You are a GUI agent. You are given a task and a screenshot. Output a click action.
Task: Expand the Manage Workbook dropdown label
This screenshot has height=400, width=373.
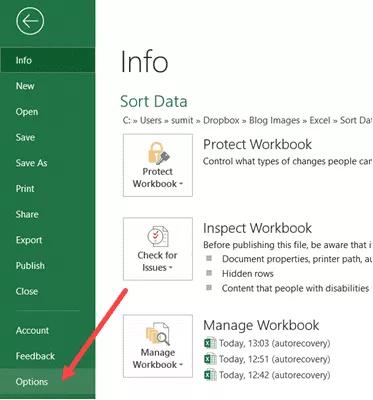coord(158,358)
